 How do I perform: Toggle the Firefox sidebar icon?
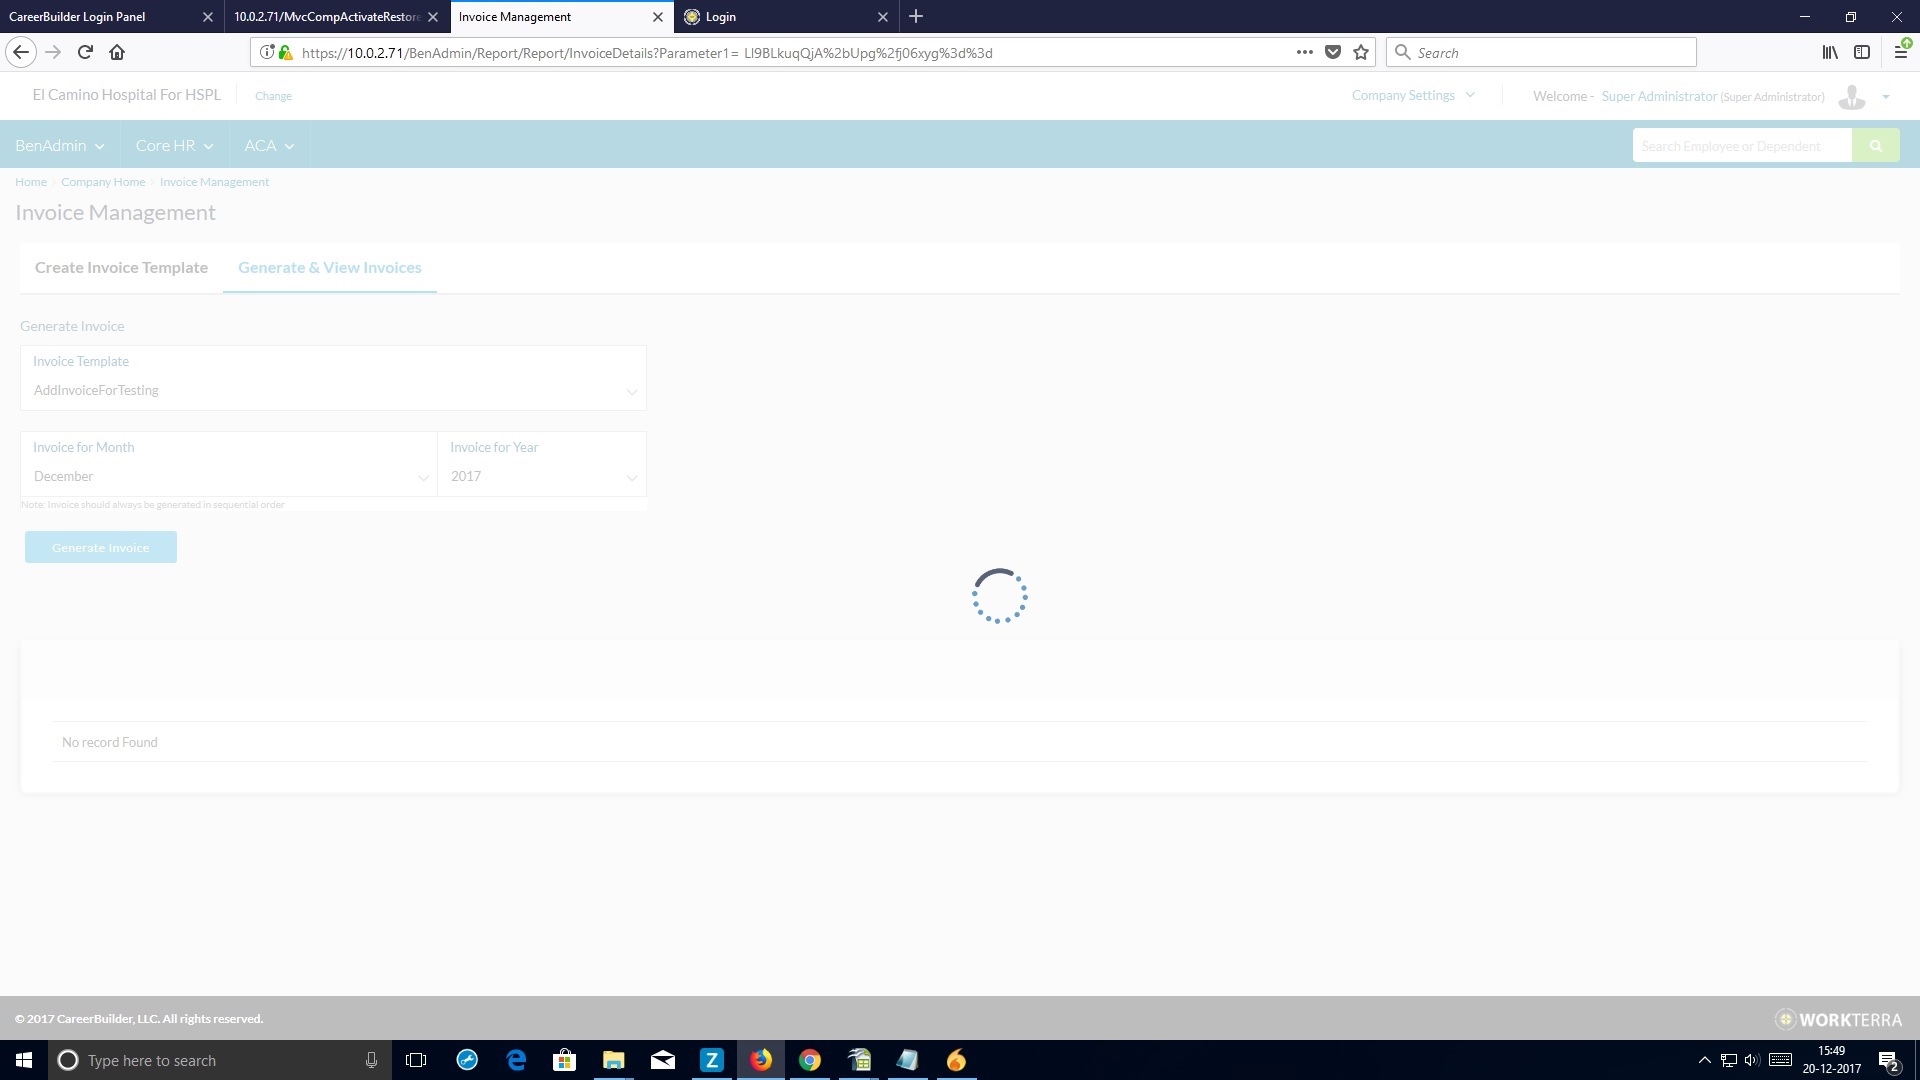coord(1862,53)
